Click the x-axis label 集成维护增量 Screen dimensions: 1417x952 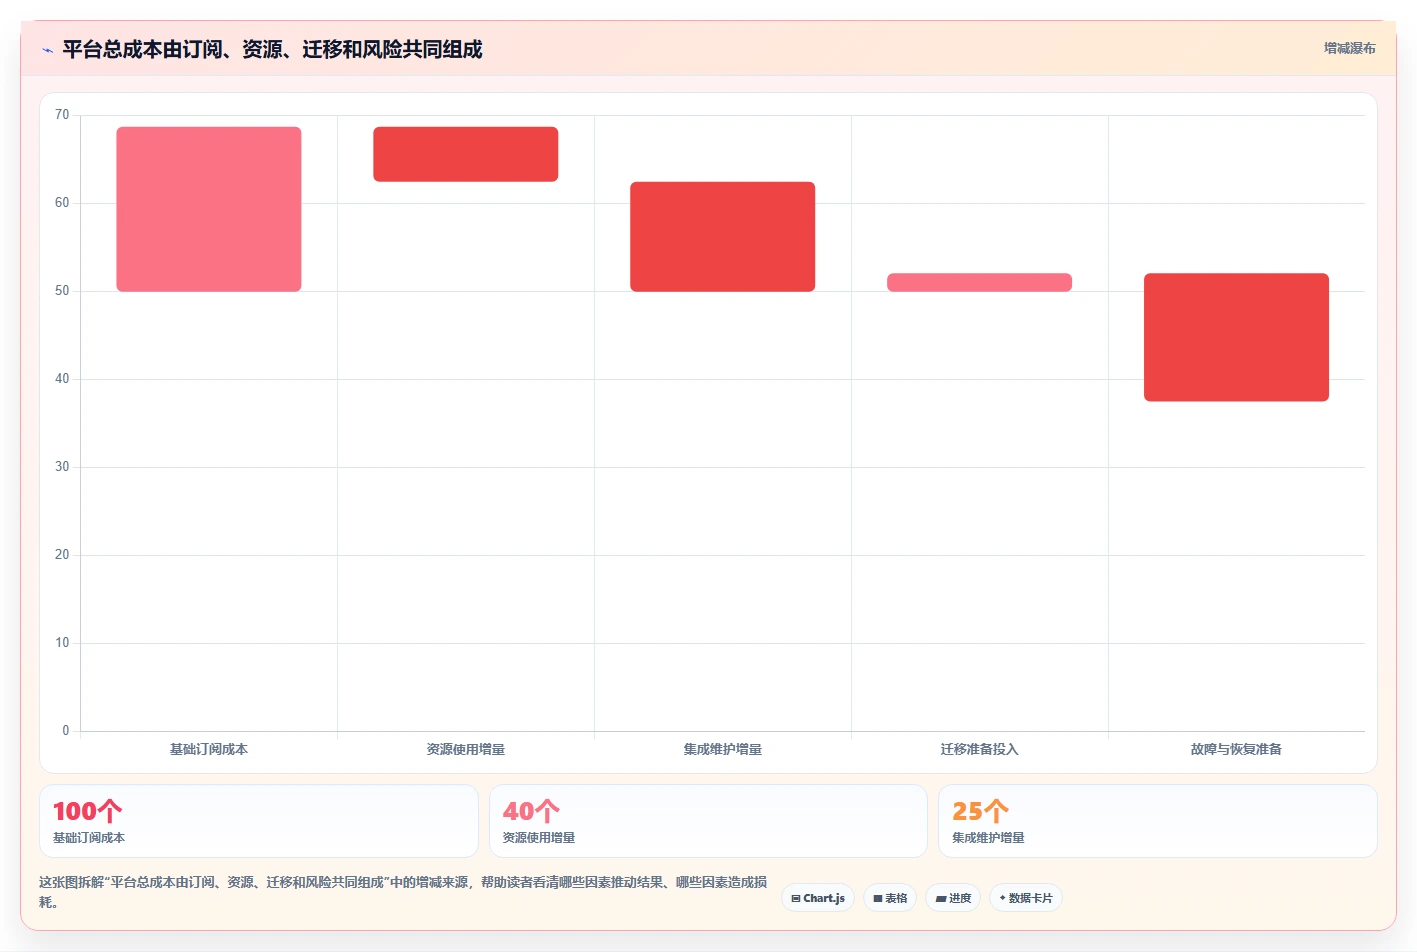(x=723, y=749)
